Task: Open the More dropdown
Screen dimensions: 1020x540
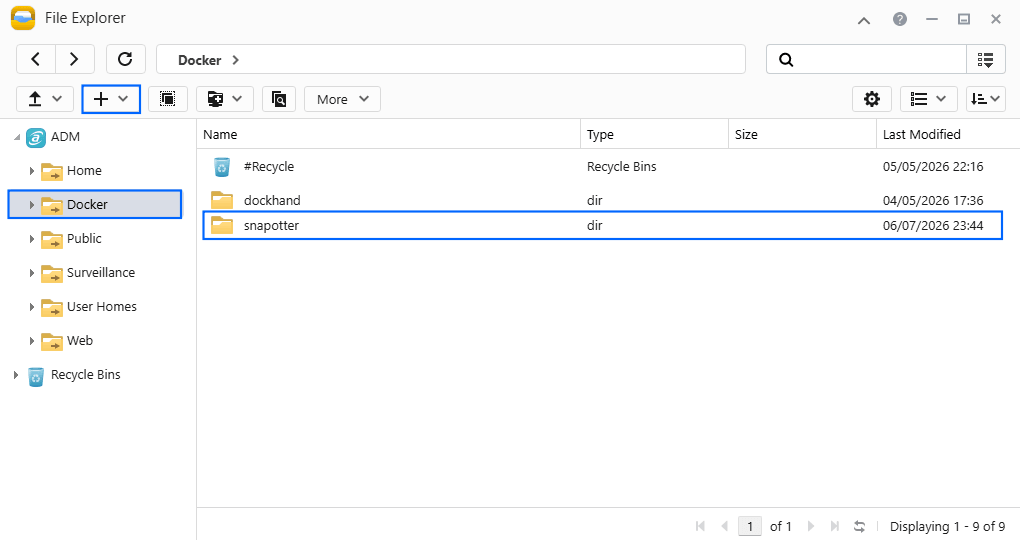Action: pos(342,99)
